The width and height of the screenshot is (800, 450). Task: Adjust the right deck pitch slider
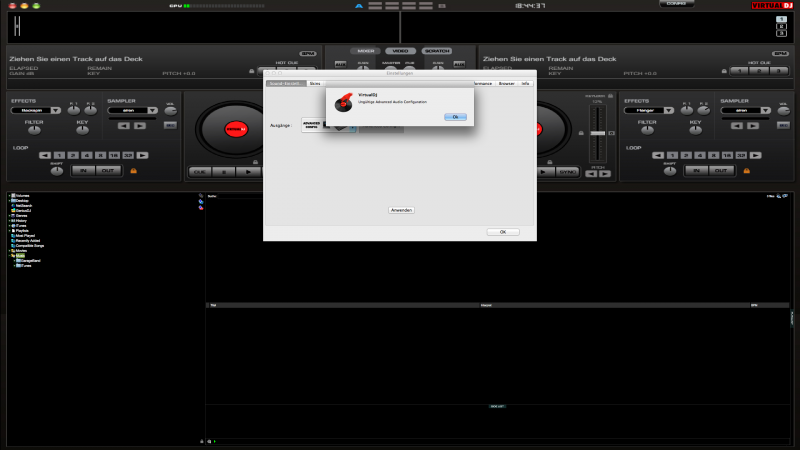(x=597, y=133)
